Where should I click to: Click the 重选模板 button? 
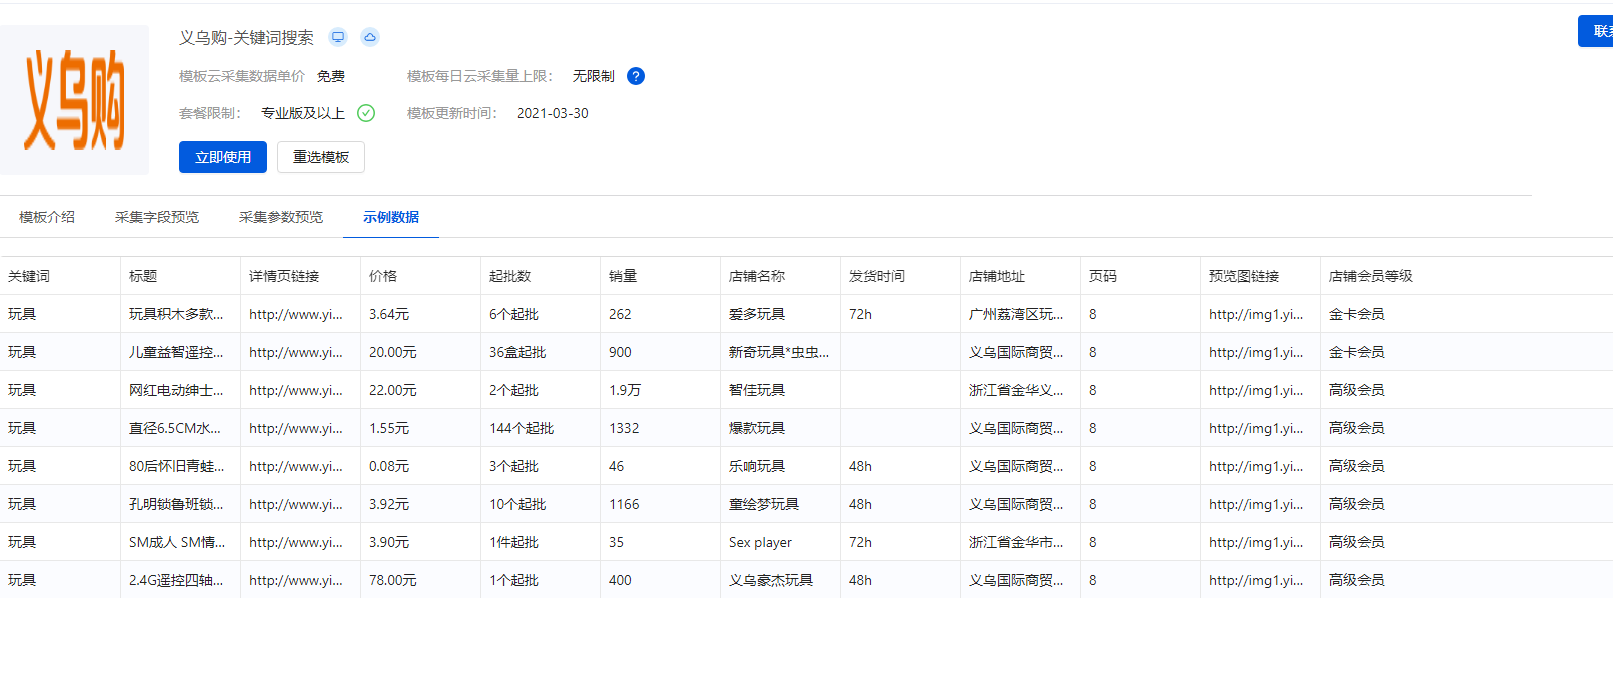(x=321, y=157)
